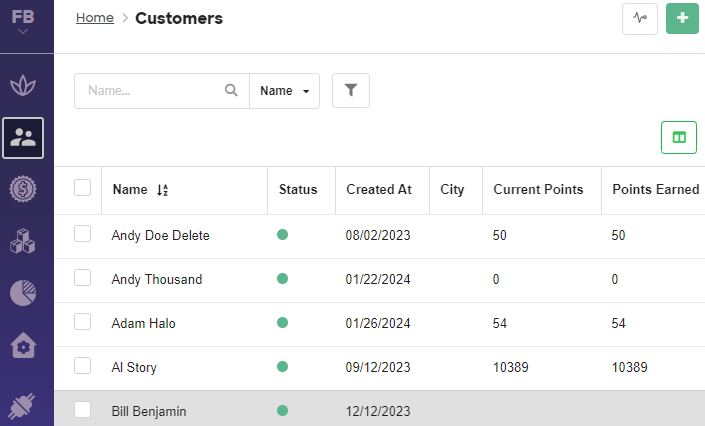Click Bill Benjamin's status dot
The width and height of the screenshot is (705, 426).
click(282, 411)
